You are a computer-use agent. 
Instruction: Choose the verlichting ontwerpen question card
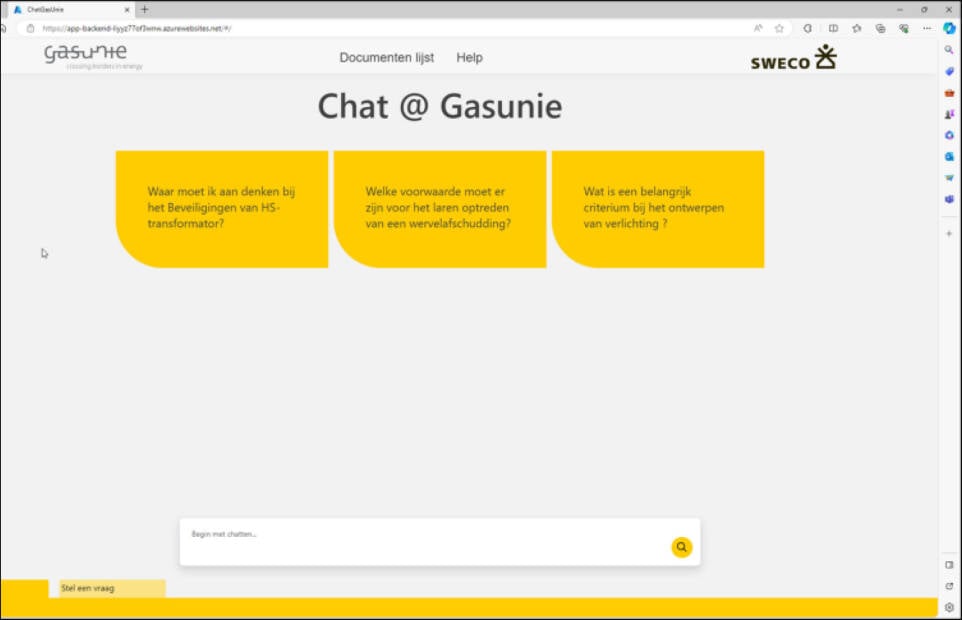658,209
